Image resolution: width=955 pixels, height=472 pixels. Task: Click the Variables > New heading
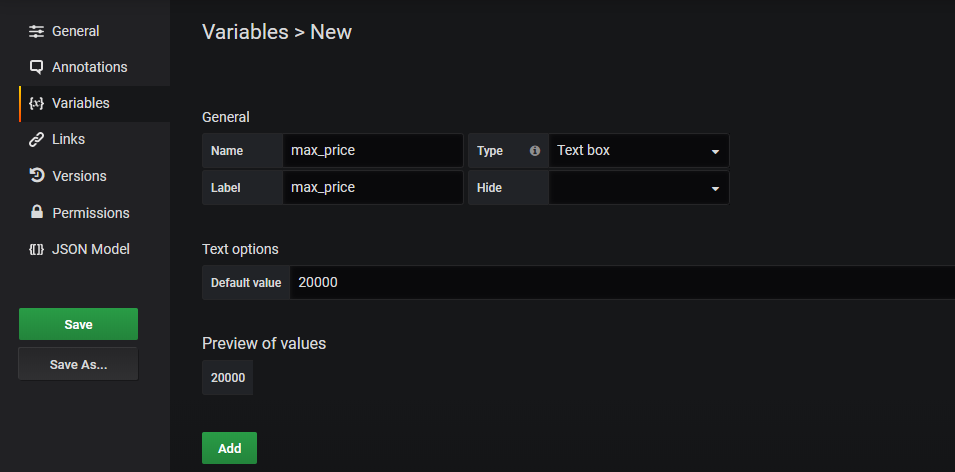(277, 32)
